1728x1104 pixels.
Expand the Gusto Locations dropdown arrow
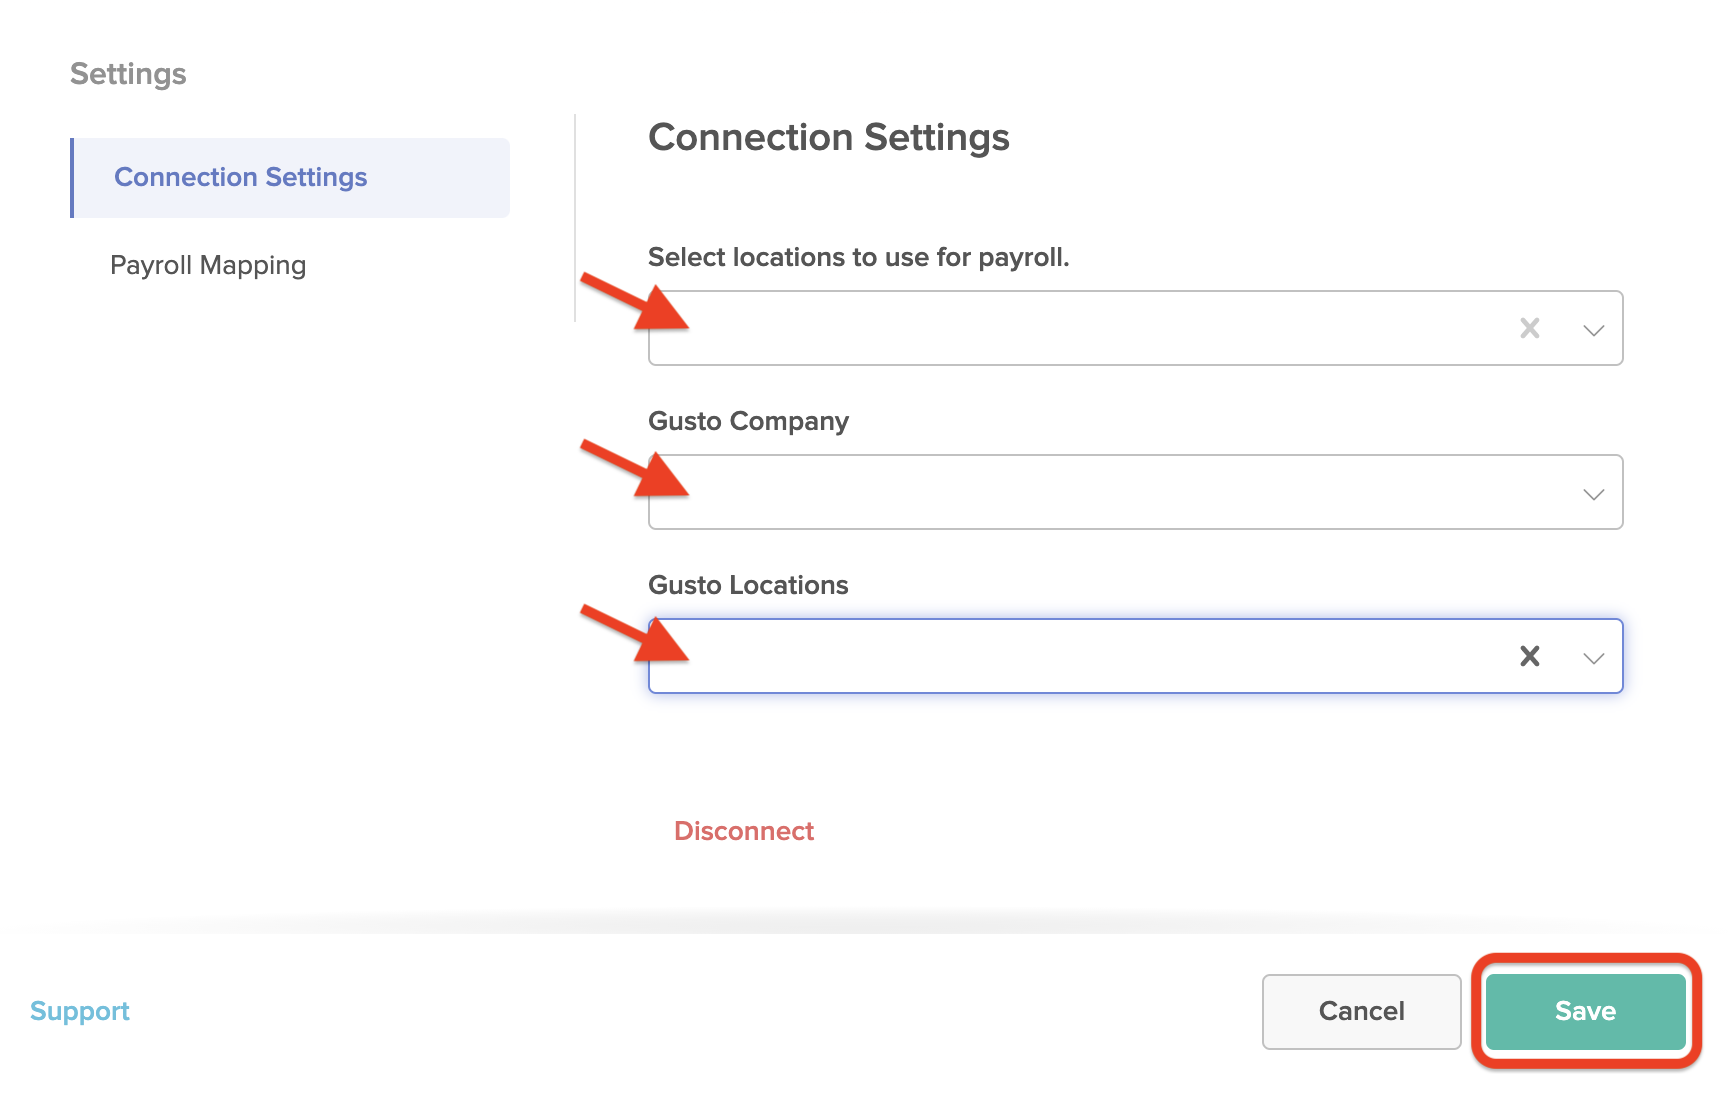1593,658
